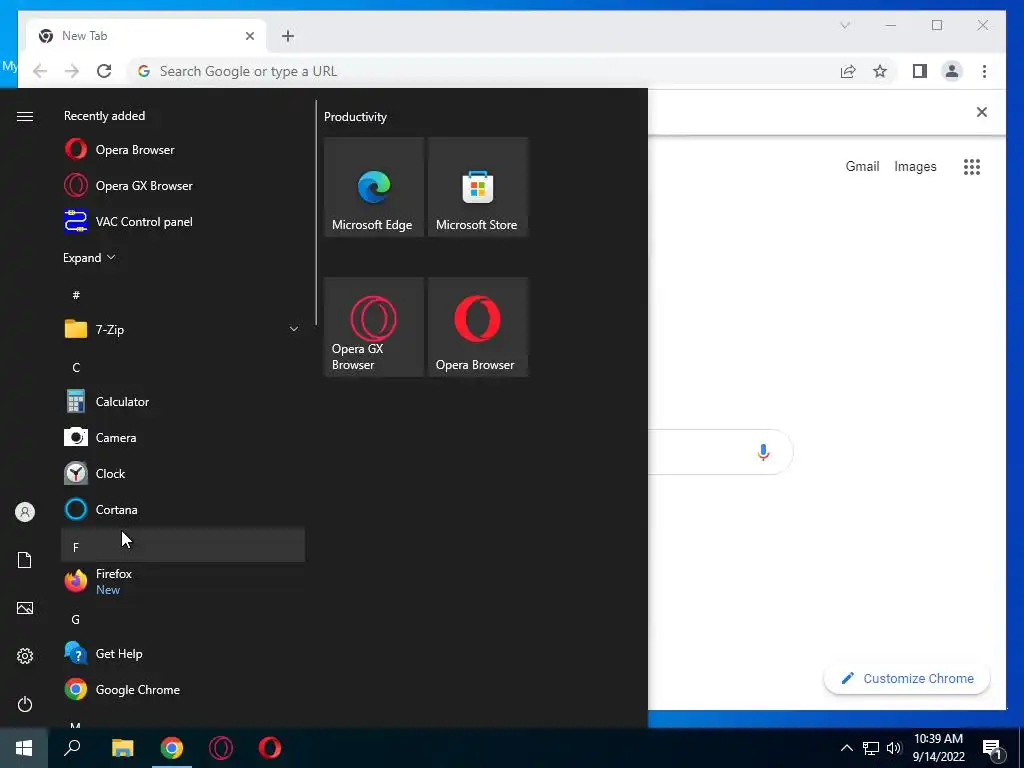Open the 7-Zip folder entry
The width and height of the screenshot is (1024, 768).
[183, 329]
